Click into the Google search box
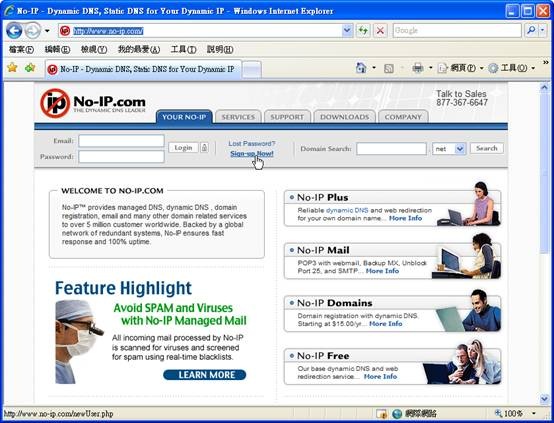The height and width of the screenshot is (423, 554). pyautogui.click(x=457, y=31)
